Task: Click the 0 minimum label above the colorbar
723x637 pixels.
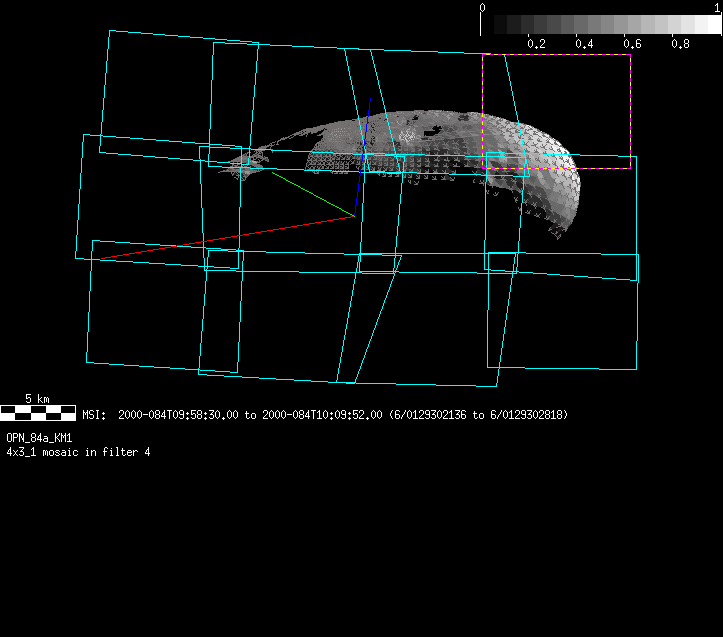Action: click(x=483, y=8)
